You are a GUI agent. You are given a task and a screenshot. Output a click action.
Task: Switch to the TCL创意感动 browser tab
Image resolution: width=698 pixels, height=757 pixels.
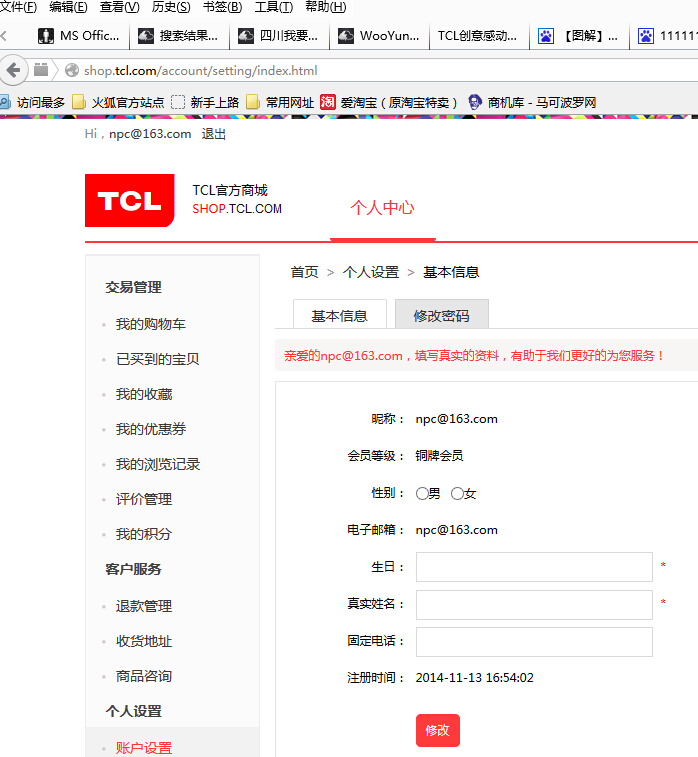(x=479, y=36)
